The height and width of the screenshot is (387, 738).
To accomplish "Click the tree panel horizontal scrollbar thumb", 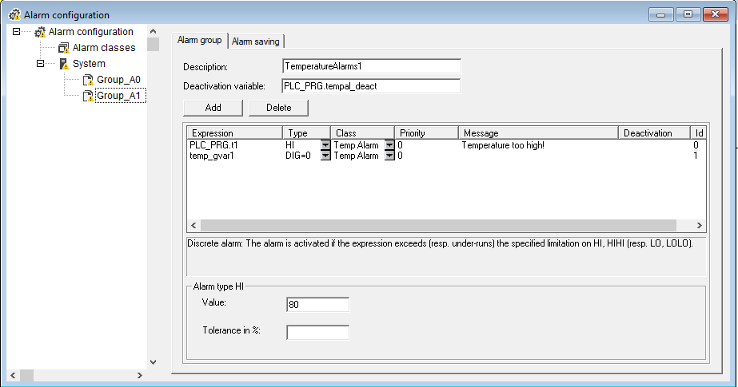I will [27, 375].
